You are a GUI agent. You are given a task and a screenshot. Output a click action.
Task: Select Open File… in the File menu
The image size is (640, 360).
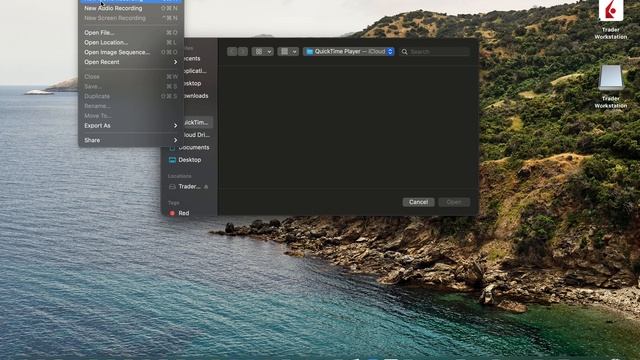coord(131,33)
